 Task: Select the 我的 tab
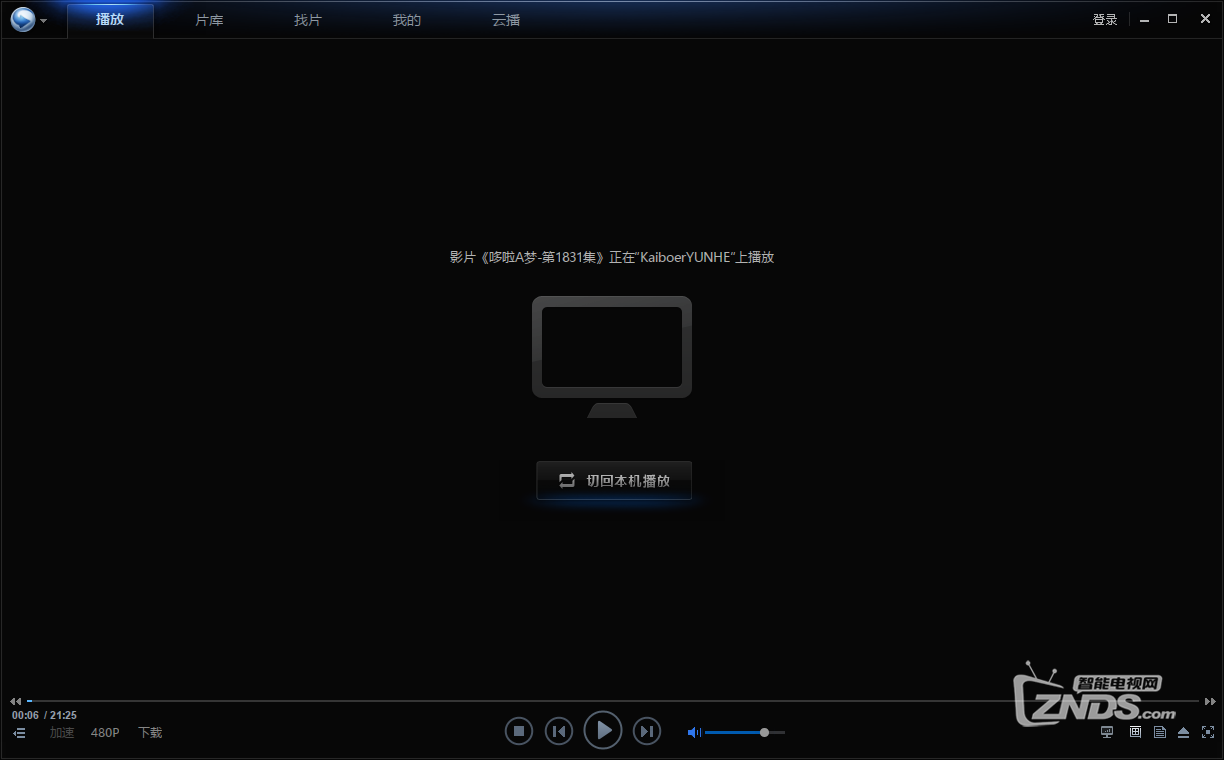407,20
